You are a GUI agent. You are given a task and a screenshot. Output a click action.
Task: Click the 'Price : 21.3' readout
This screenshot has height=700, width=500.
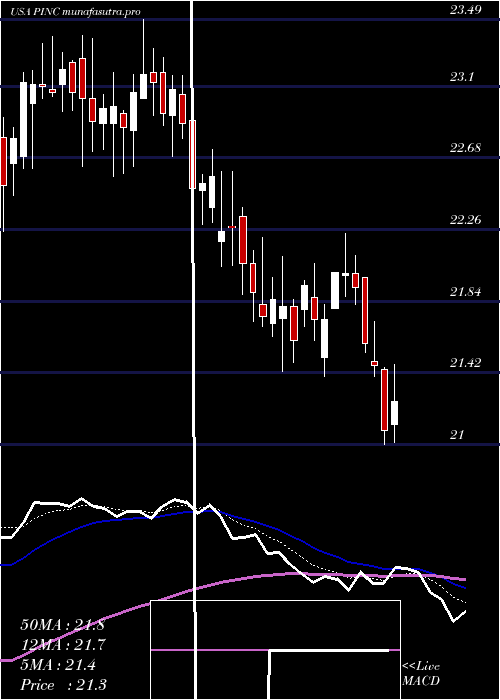coord(63,685)
